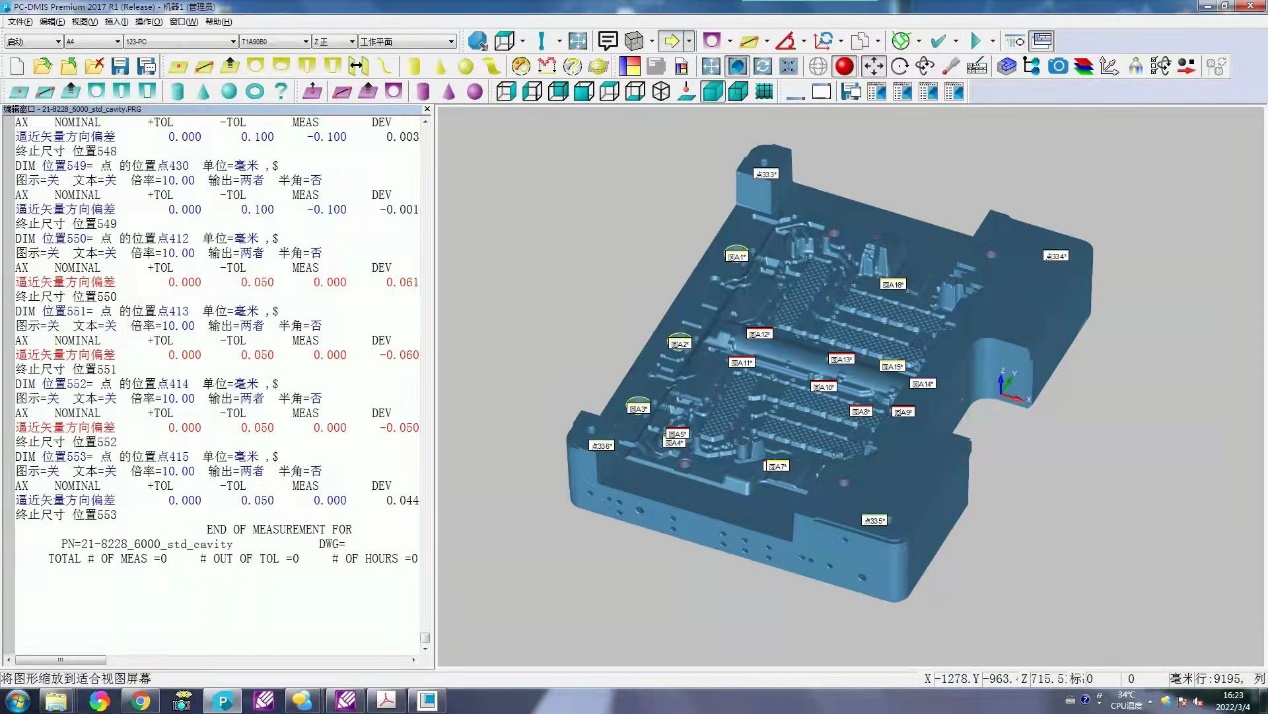
Task: Click the Save (floppy disk) icon
Action: point(120,67)
